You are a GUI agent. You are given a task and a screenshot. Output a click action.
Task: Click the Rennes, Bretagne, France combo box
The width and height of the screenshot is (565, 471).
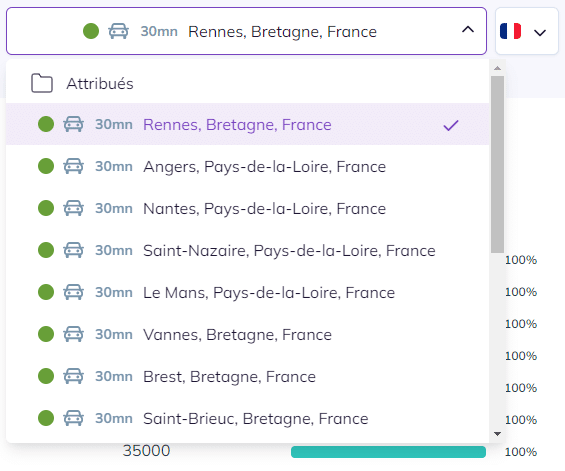tap(246, 31)
